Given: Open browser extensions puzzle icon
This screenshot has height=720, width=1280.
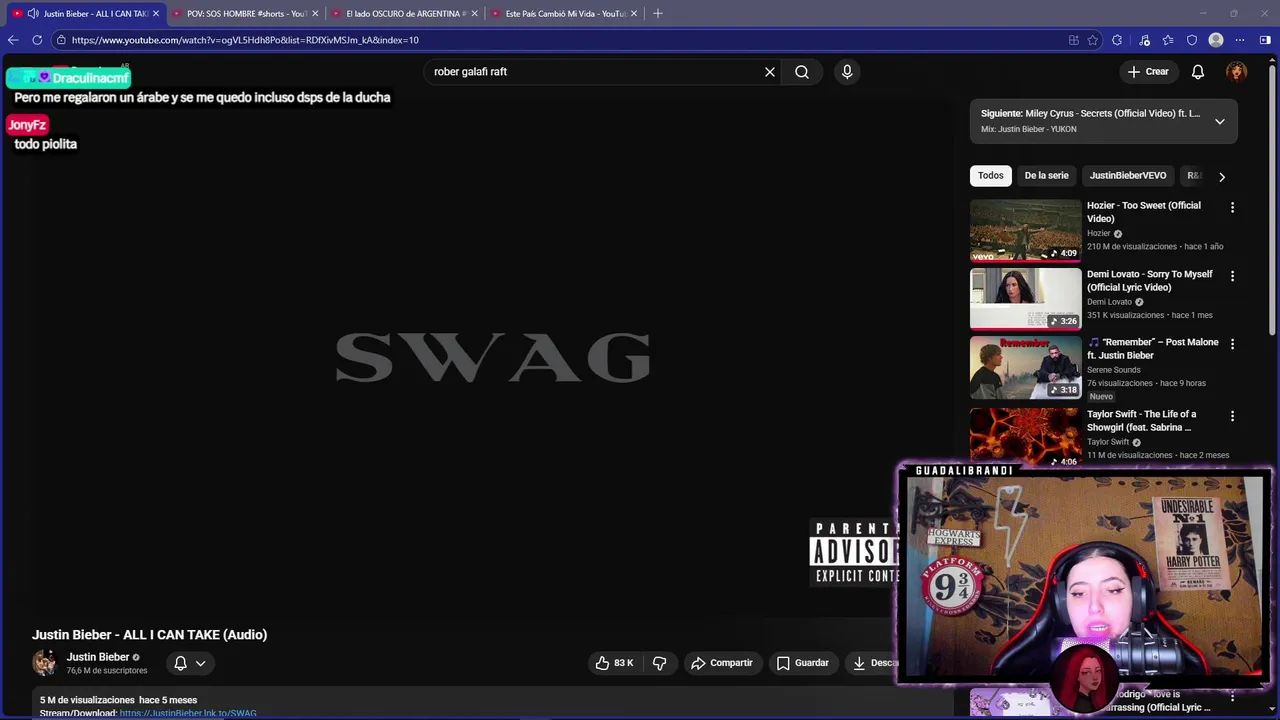Looking at the screenshot, I should pos(1117,40).
